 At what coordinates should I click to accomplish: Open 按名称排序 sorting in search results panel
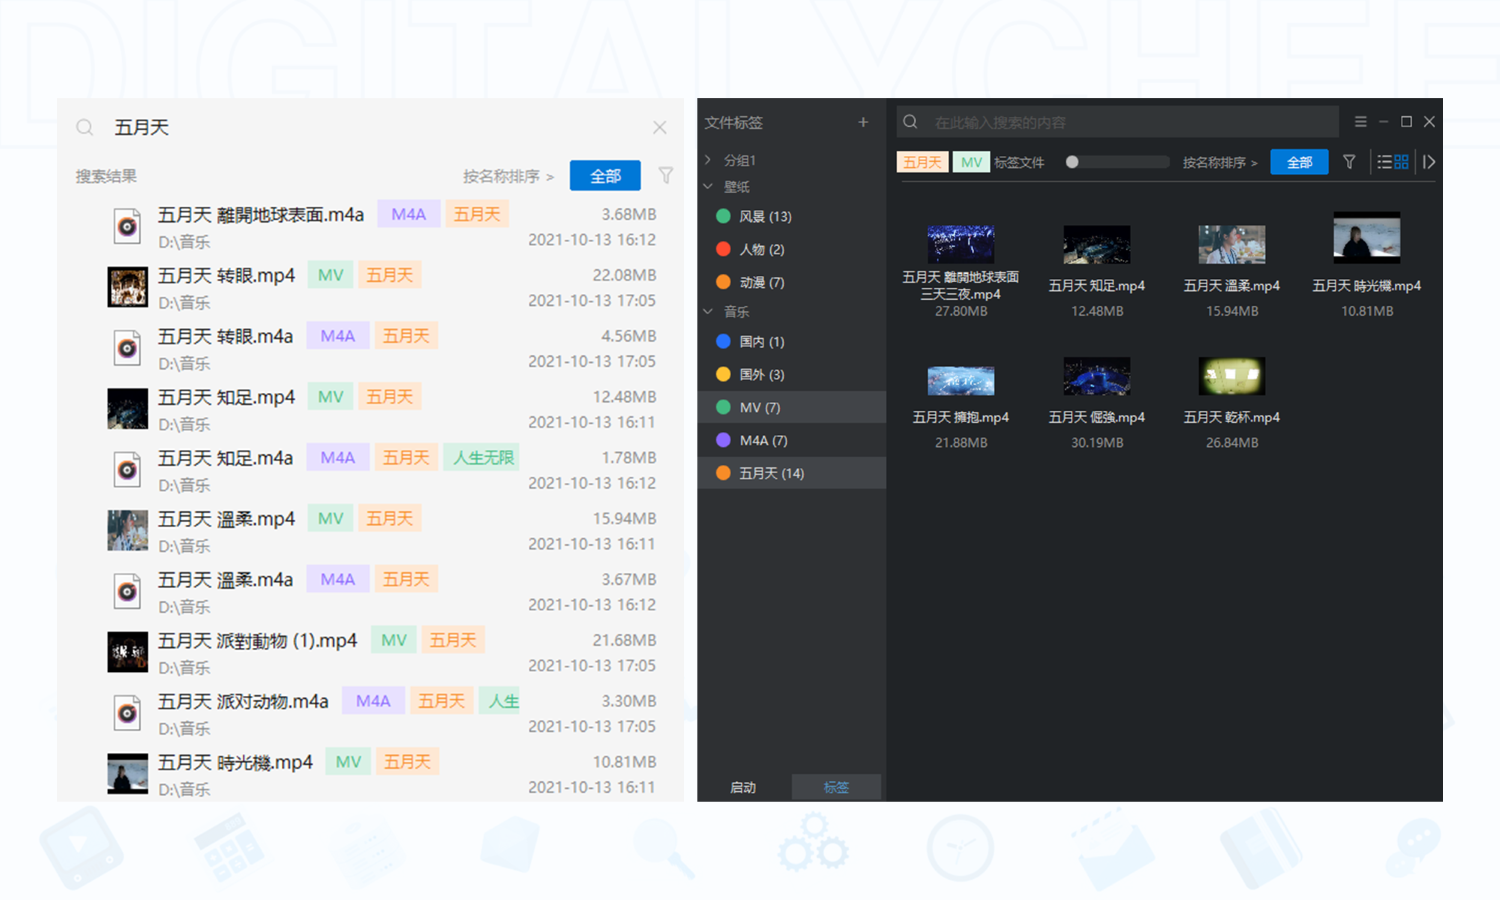(508, 176)
